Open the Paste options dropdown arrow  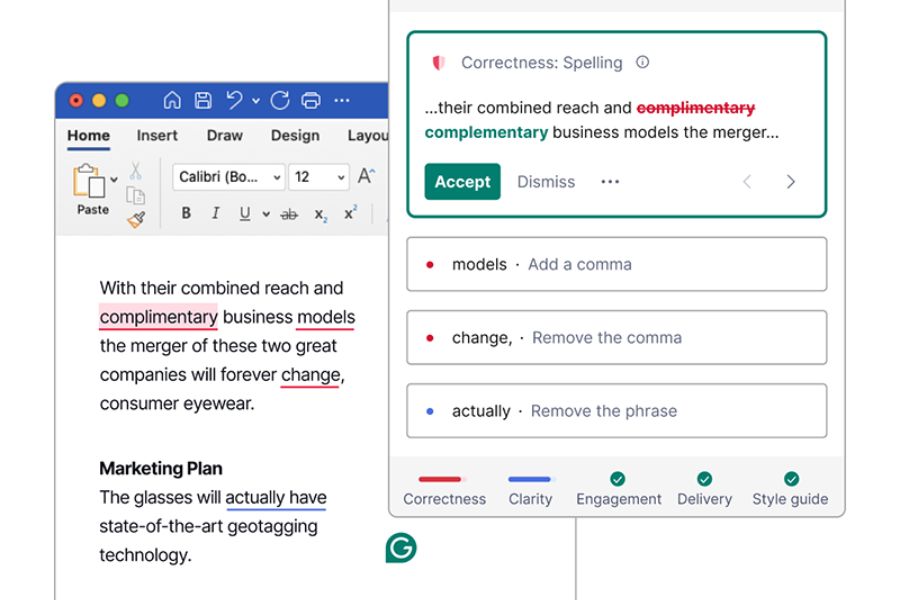(x=114, y=180)
